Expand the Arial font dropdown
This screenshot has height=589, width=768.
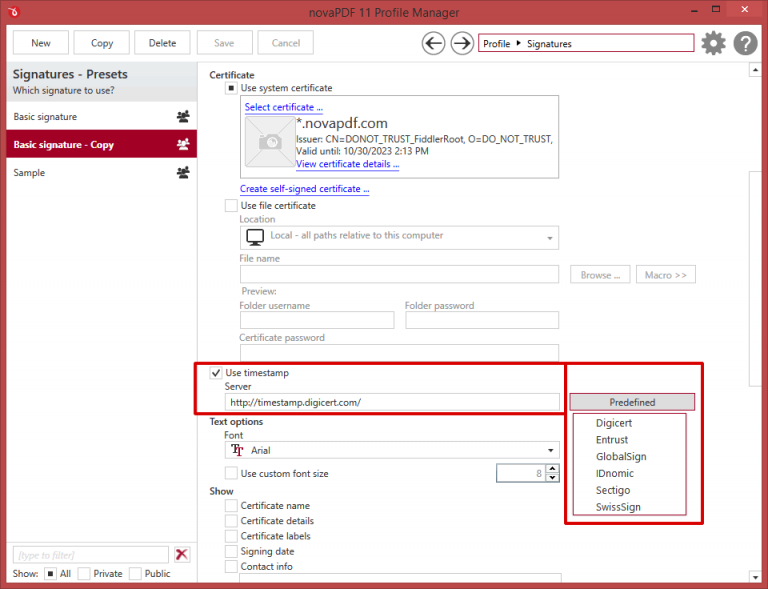point(550,451)
